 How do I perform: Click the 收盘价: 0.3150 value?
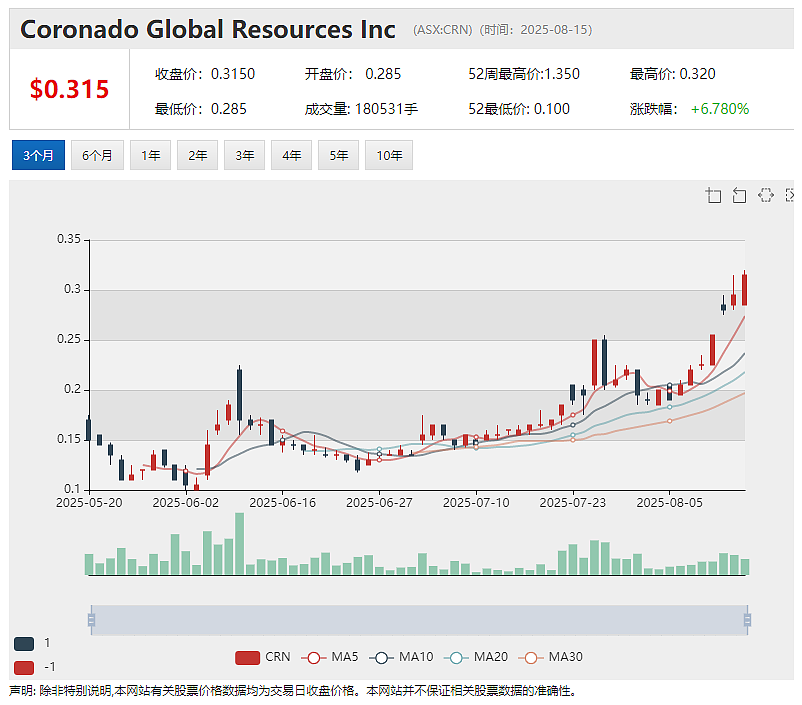tap(205, 74)
